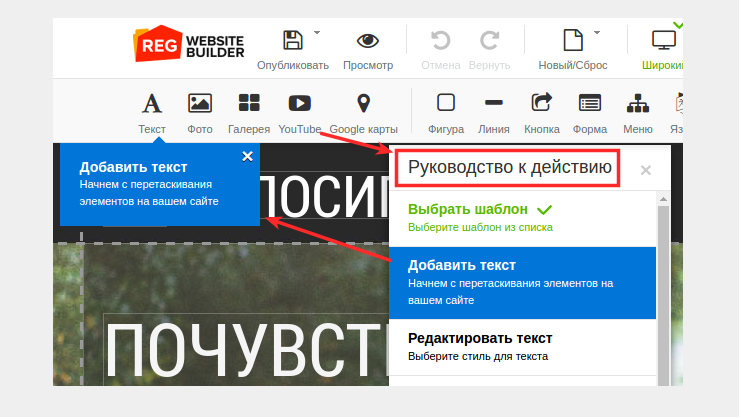This screenshot has height=419, width=741.
Task: Click the guide panel scrollbar up arrow
Action: pos(663,199)
